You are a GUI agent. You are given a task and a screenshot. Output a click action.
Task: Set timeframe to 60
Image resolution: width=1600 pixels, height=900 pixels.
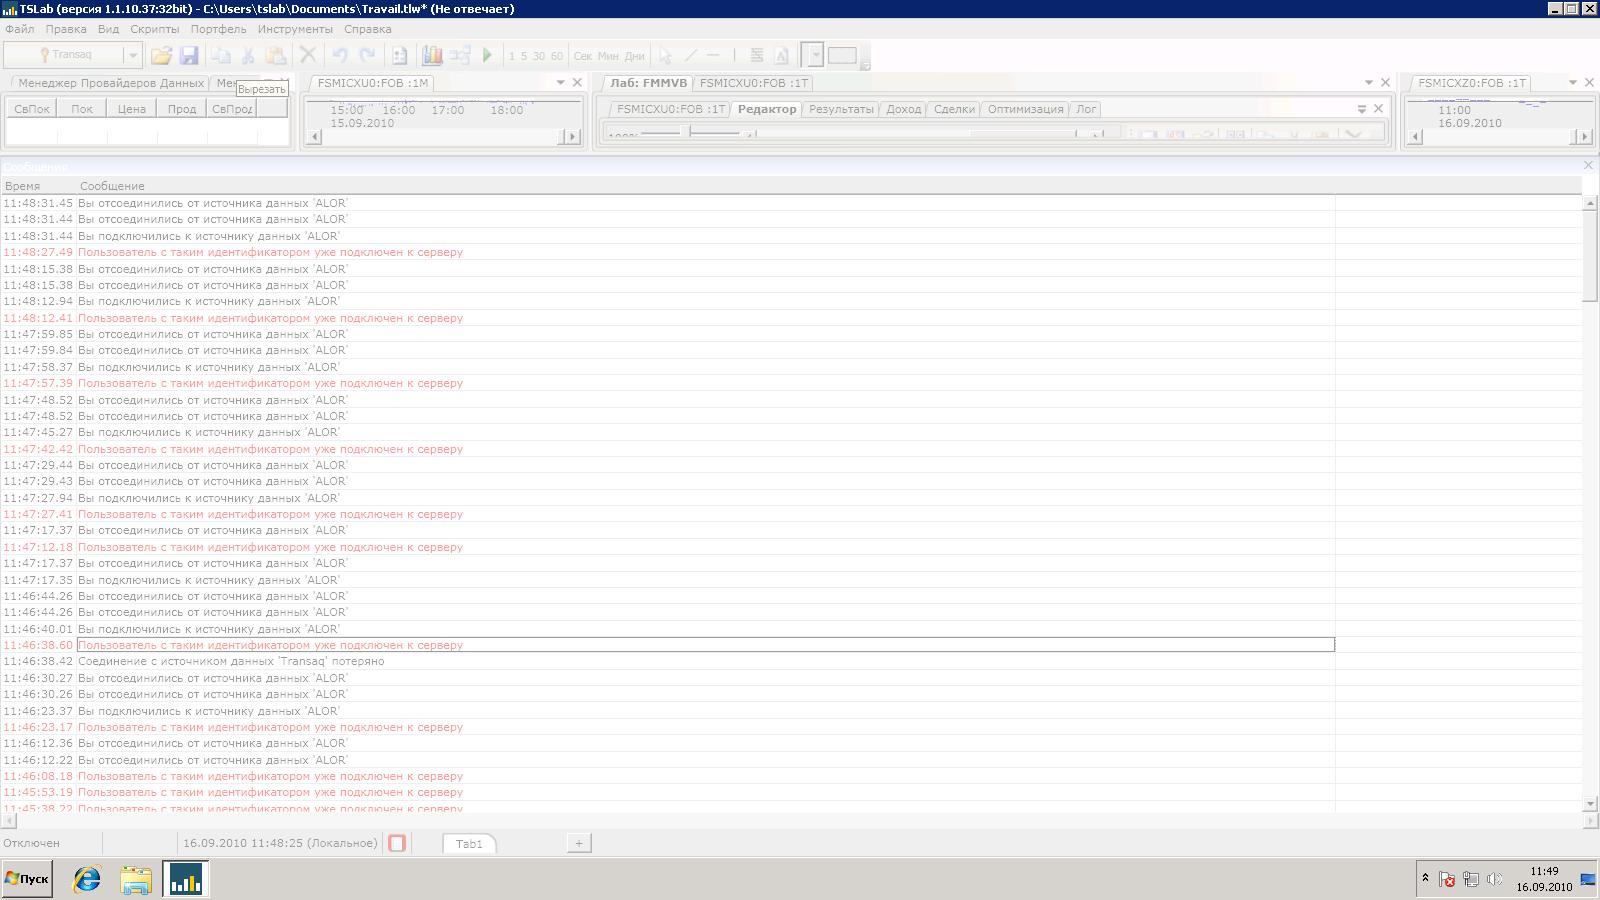[557, 56]
